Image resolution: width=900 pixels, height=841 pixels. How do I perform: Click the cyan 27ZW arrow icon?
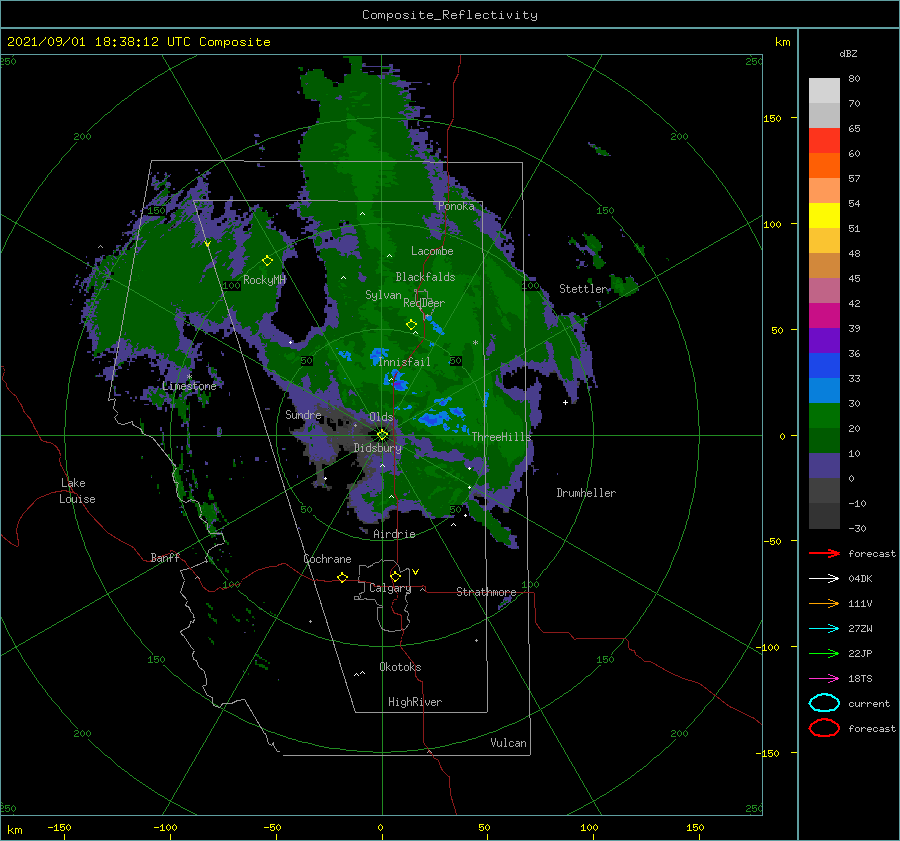[824, 629]
